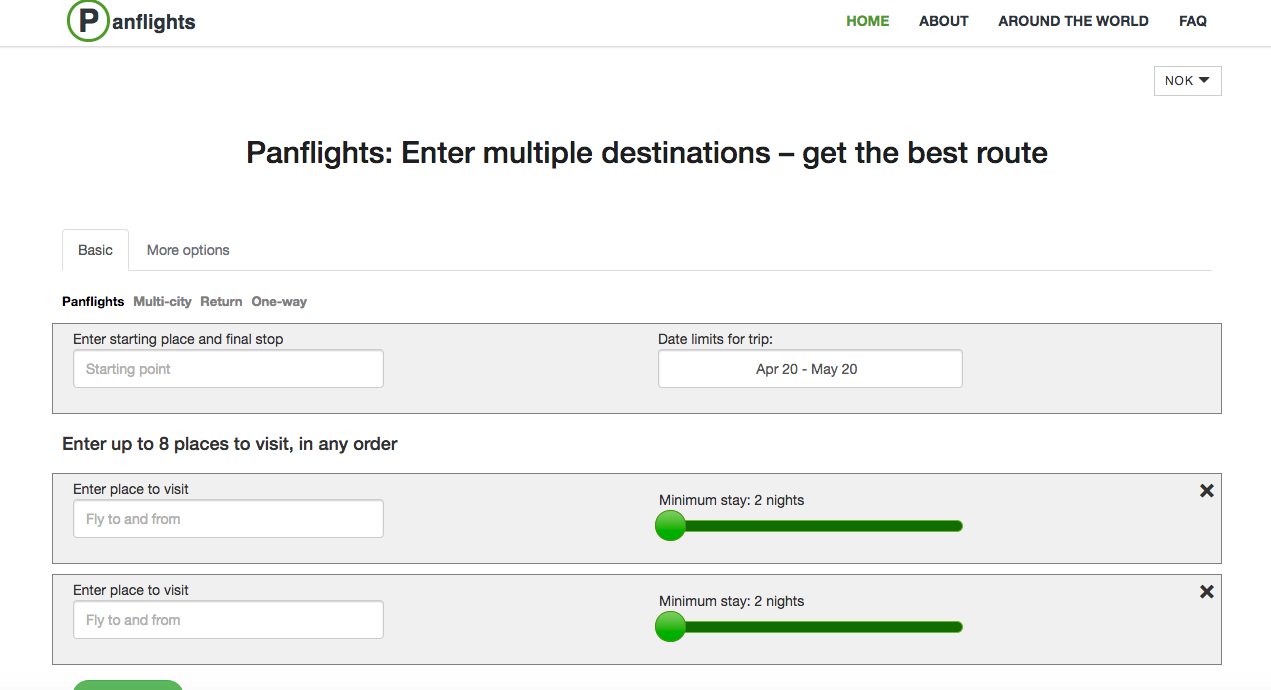The height and width of the screenshot is (690, 1271).
Task: Select the One-way trip type
Action: click(279, 301)
